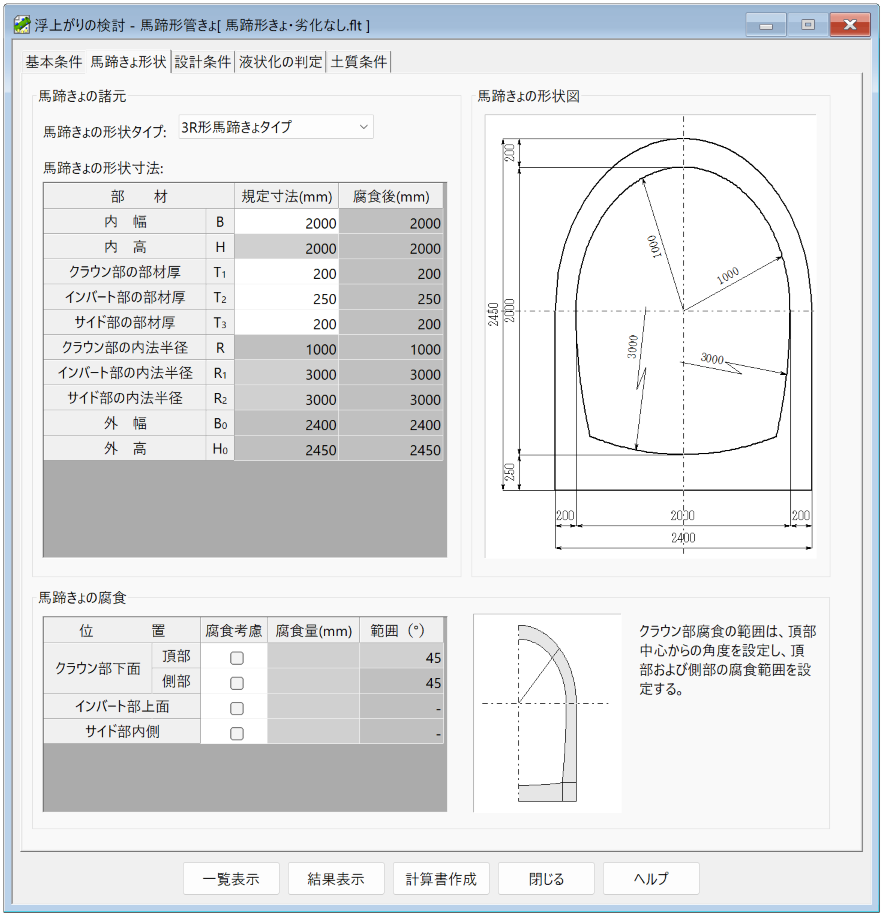Screen dimensions: 882x915
Task: Show results with 結果表示 button
Action: [x=336, y=878]
